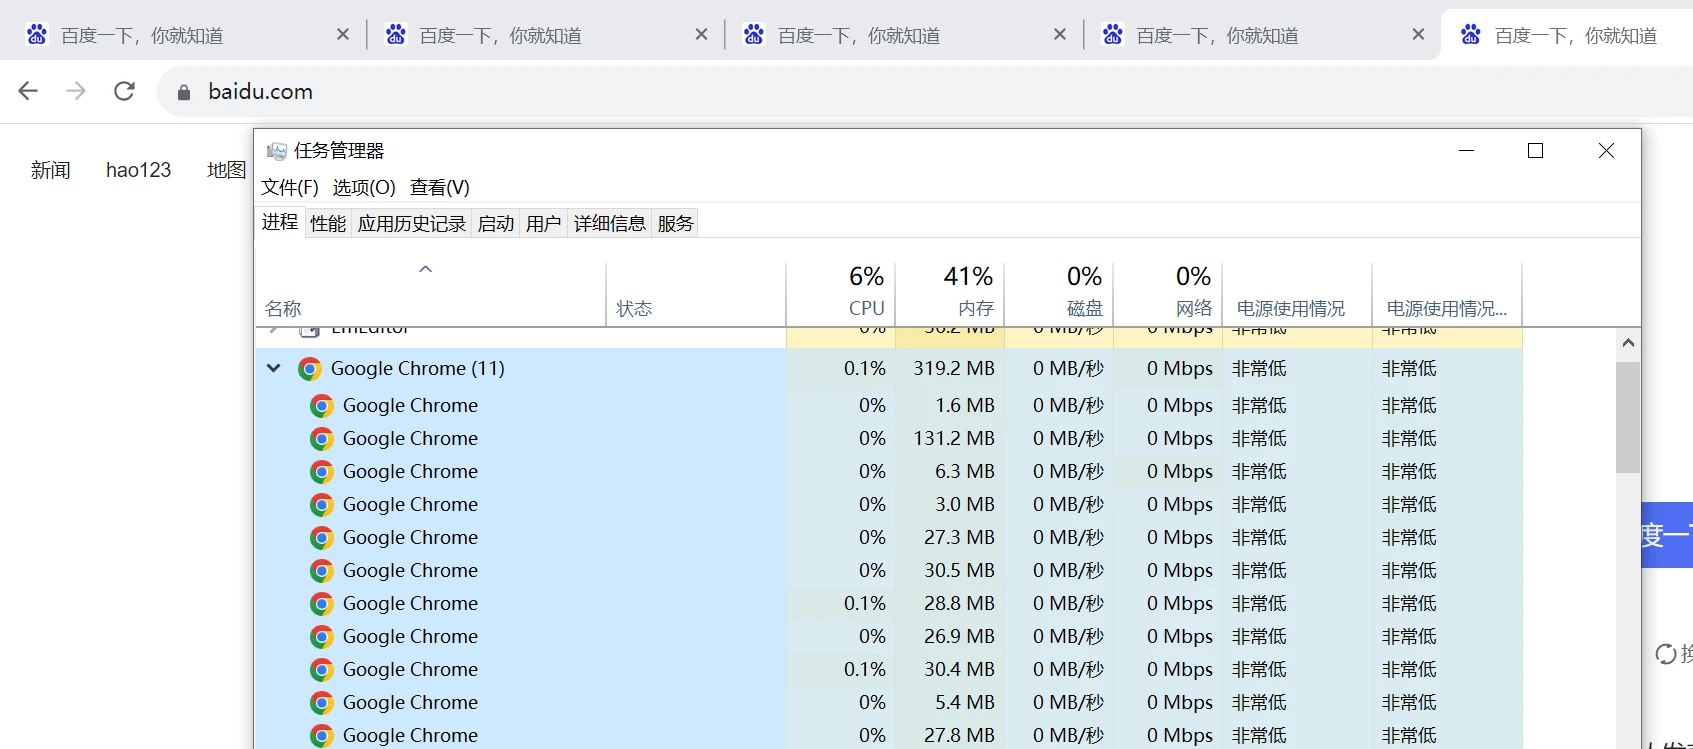The image size is (1693, 749).
Task: Switch to the 应用历史记录 tab
Action: (412, 224)
